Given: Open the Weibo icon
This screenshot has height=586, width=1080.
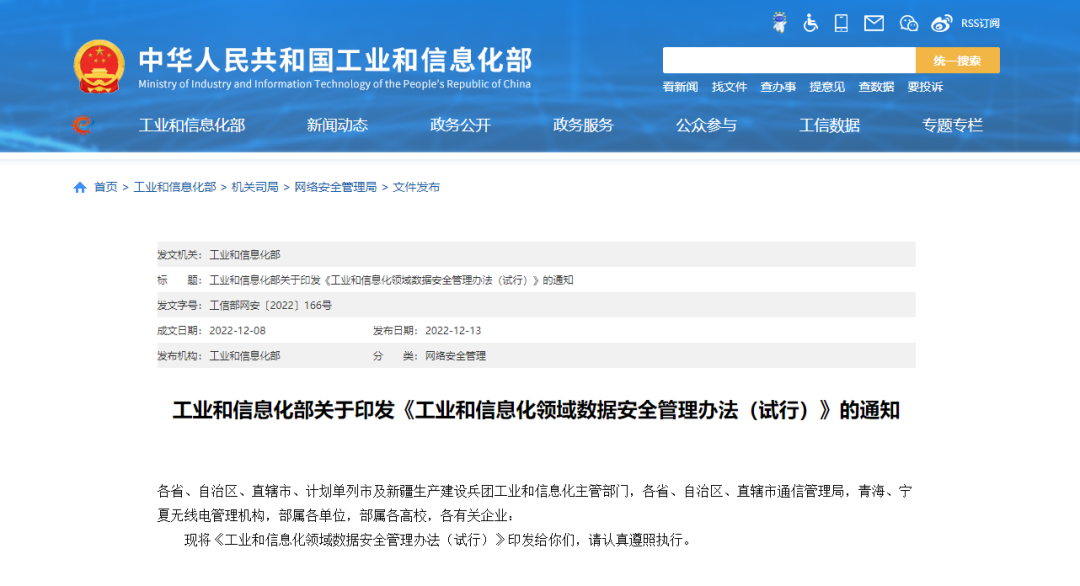Looking at the screenshot, I should click(x=942, y=23).
